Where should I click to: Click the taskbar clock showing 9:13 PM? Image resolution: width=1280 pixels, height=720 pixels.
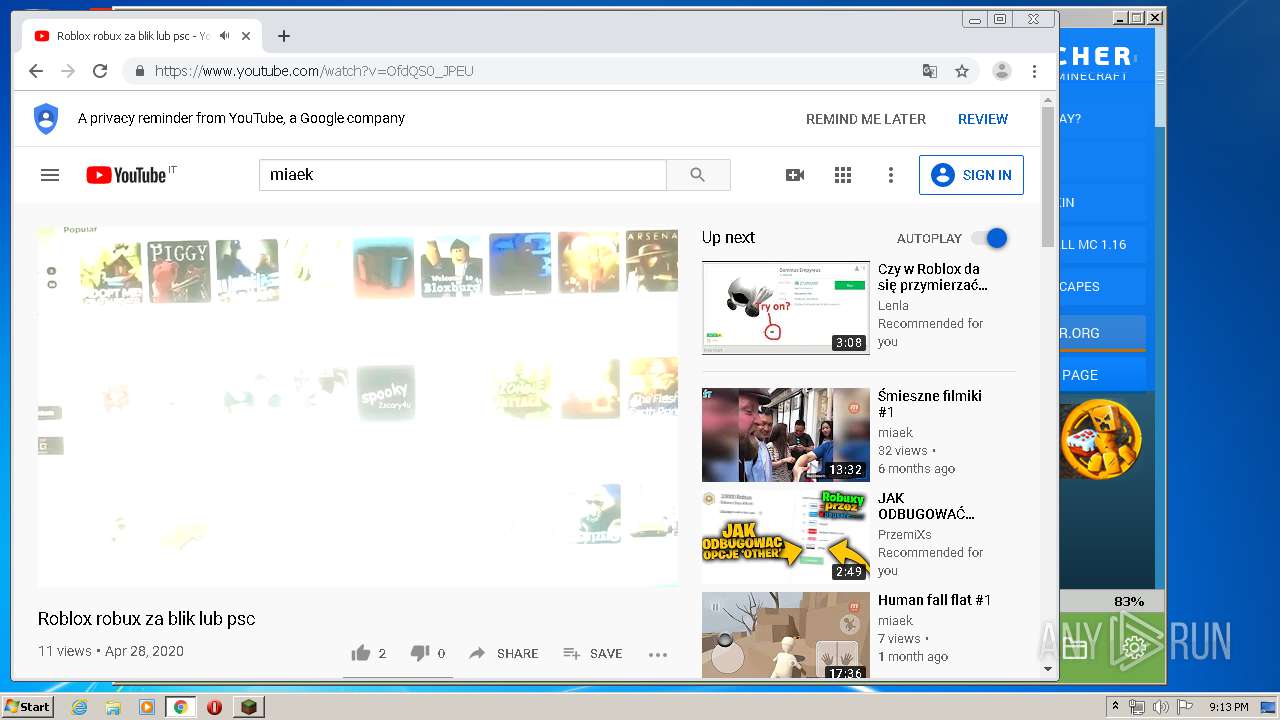1228,707
